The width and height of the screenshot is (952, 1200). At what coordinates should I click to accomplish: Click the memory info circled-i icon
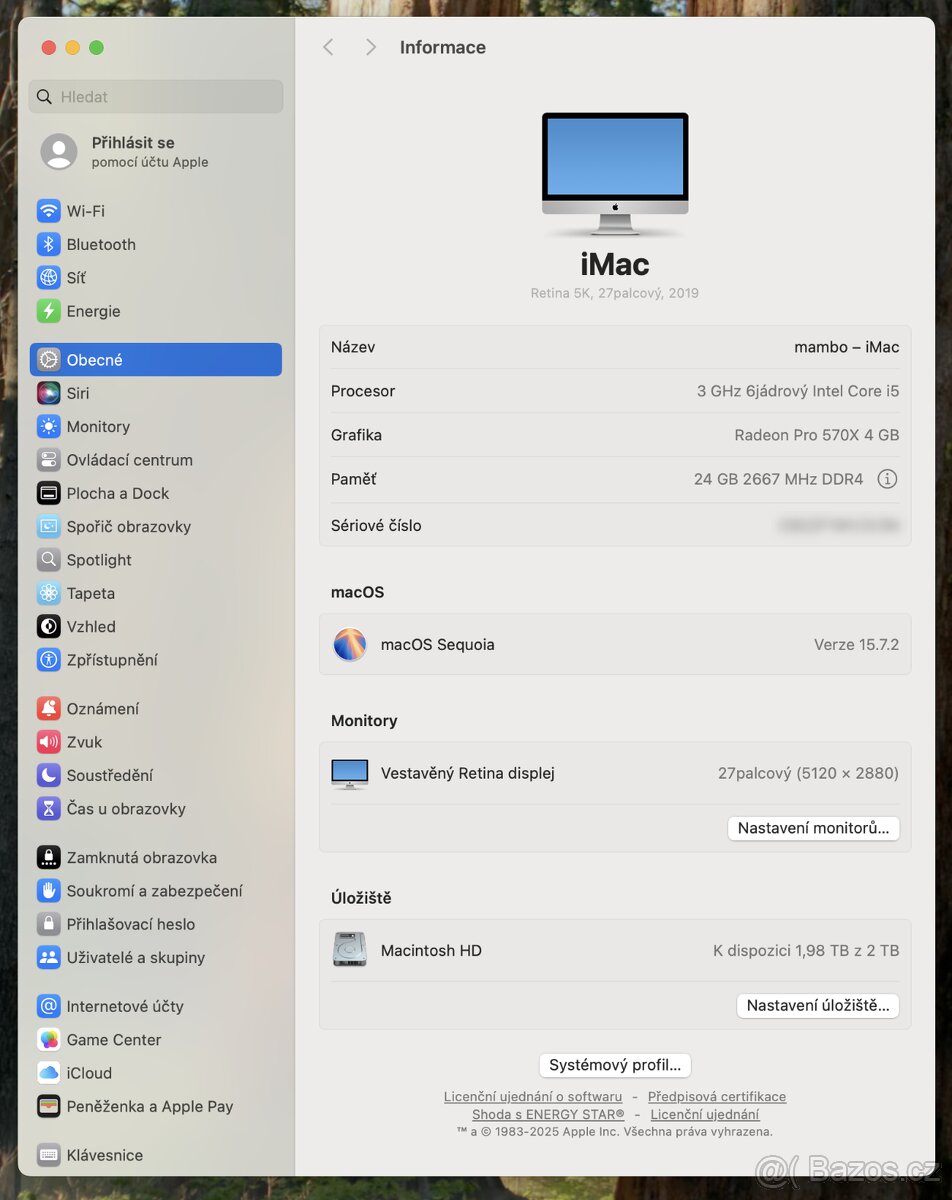887,479
